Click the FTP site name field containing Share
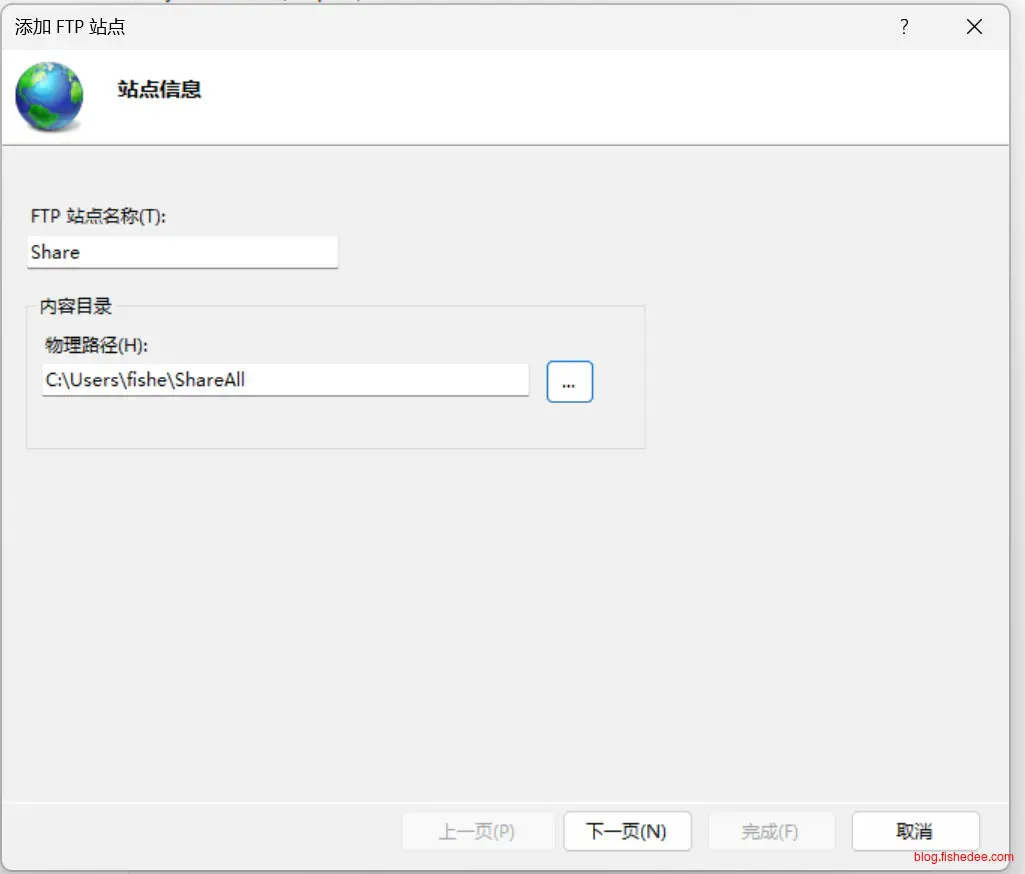Screen dimensions: 1025x874 click(182, 252)
